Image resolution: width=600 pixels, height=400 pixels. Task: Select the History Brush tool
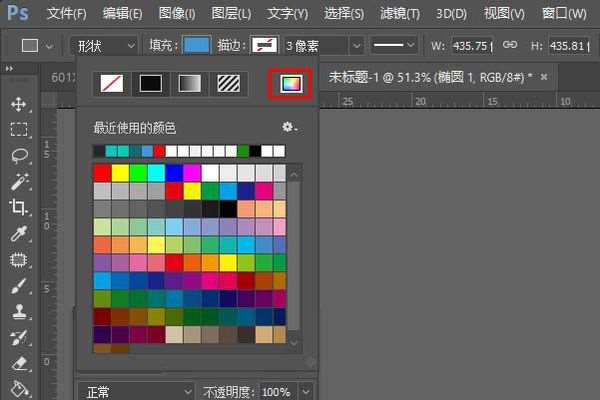(x=19, y=337)
